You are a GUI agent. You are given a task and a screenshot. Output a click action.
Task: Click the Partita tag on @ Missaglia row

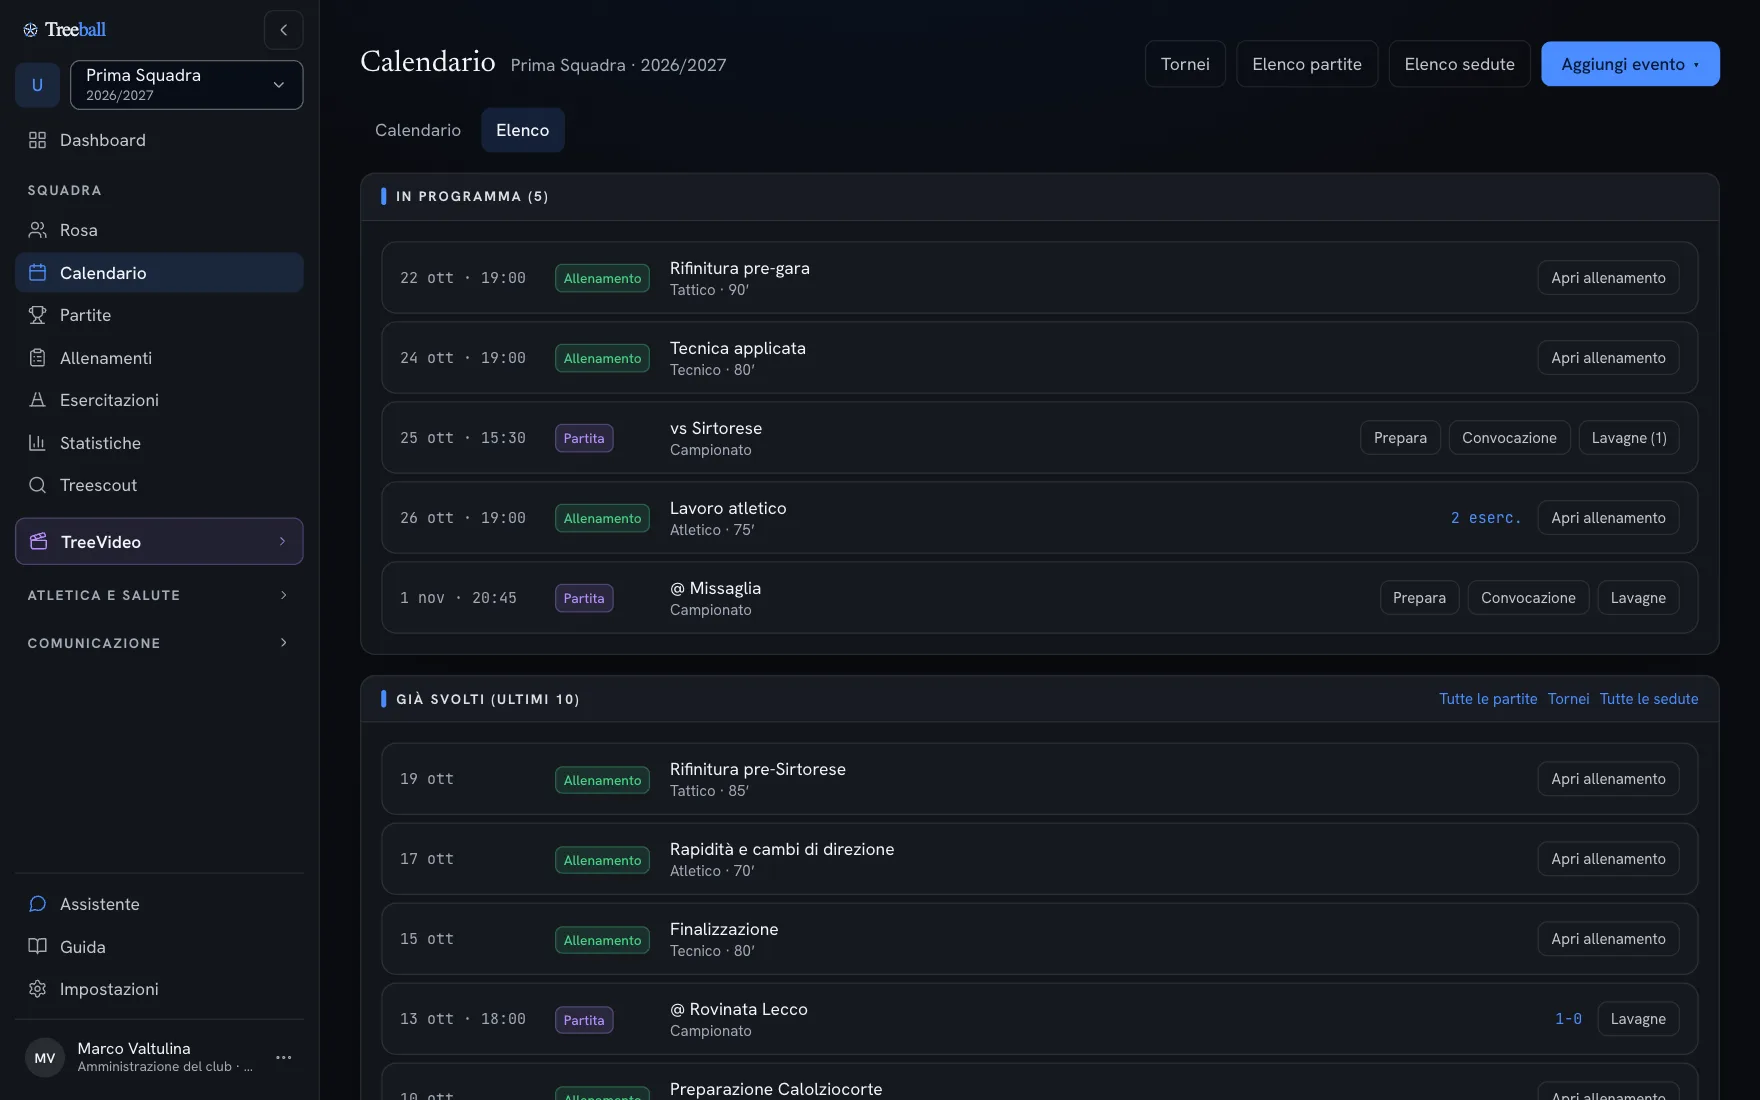coord(584,598)
